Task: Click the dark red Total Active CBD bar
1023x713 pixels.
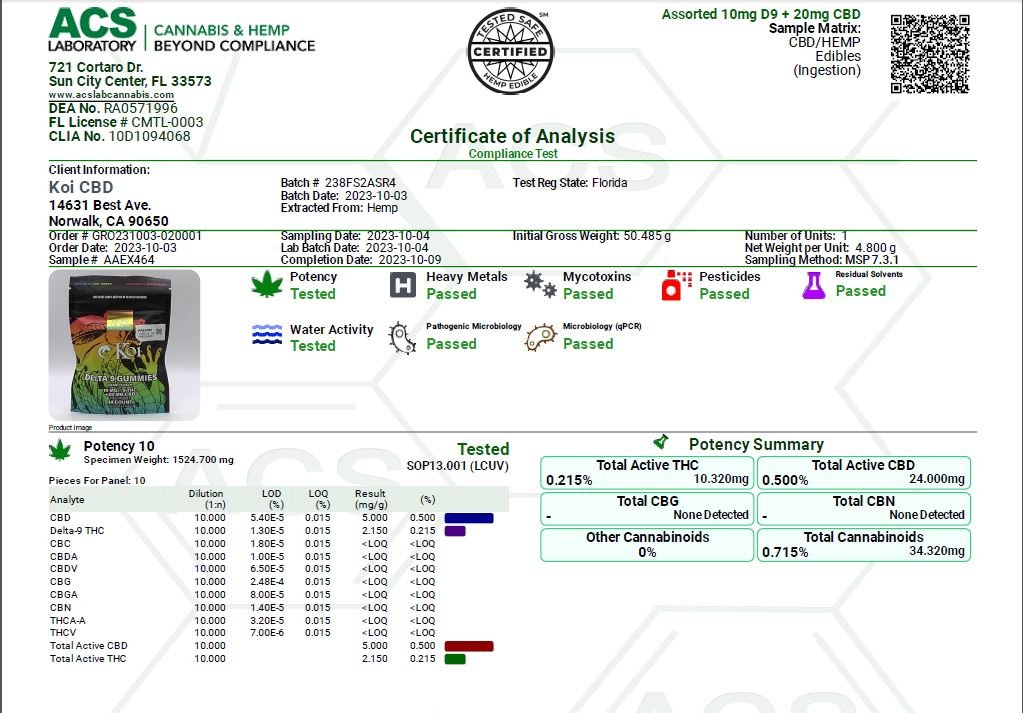Action: tap(468, 646)
